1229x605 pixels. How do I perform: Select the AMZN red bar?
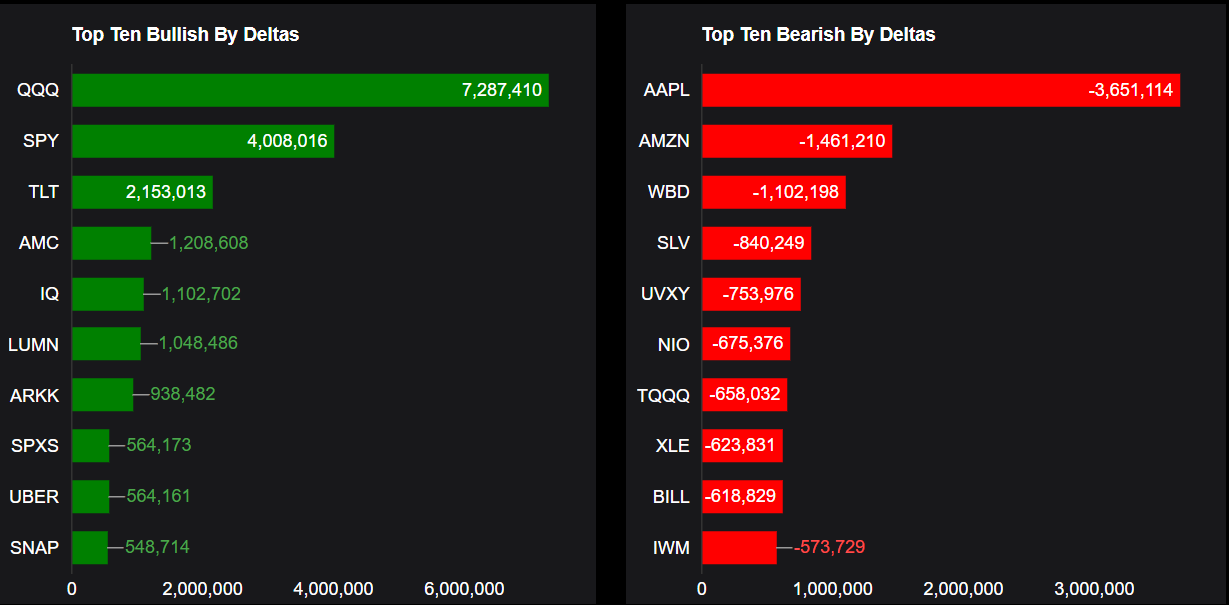tap(796, 141)
